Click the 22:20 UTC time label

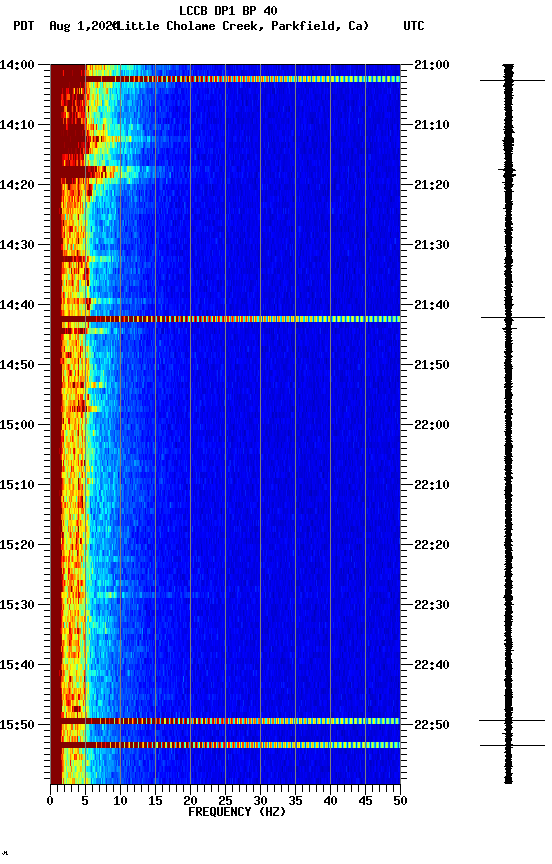tap(432, 546)
